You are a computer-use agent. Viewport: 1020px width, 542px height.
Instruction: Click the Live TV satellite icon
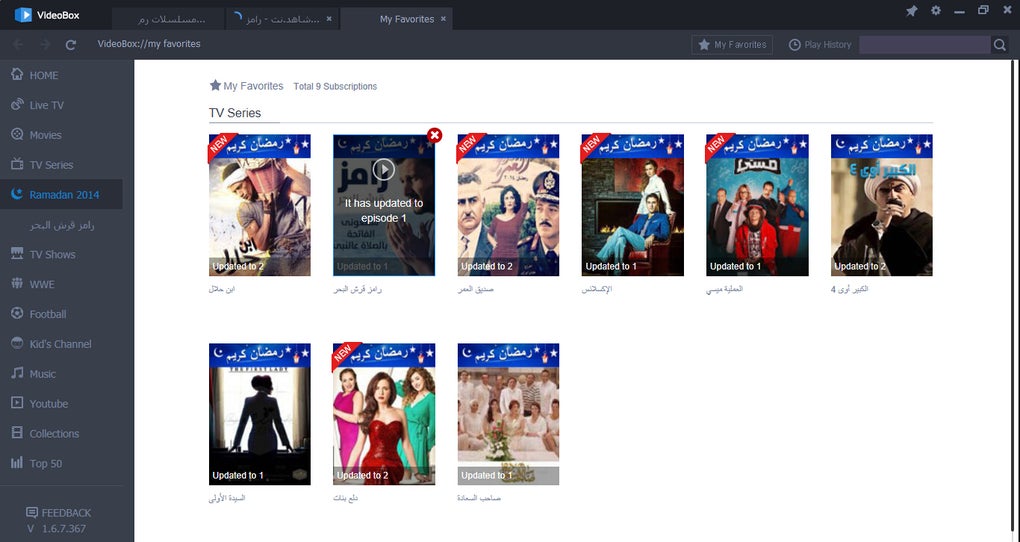tap(17, 104)
